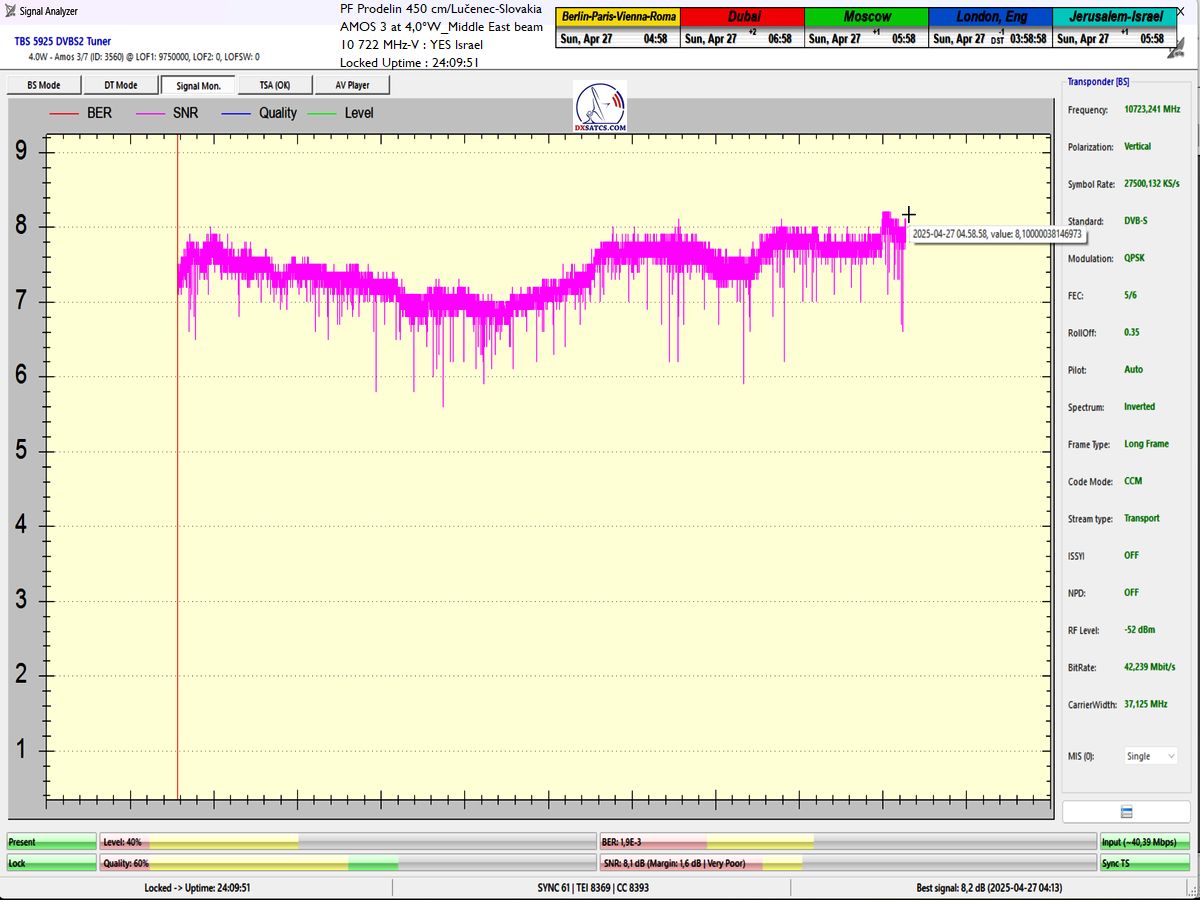Click the green Present status indicator

coord(52,843)
